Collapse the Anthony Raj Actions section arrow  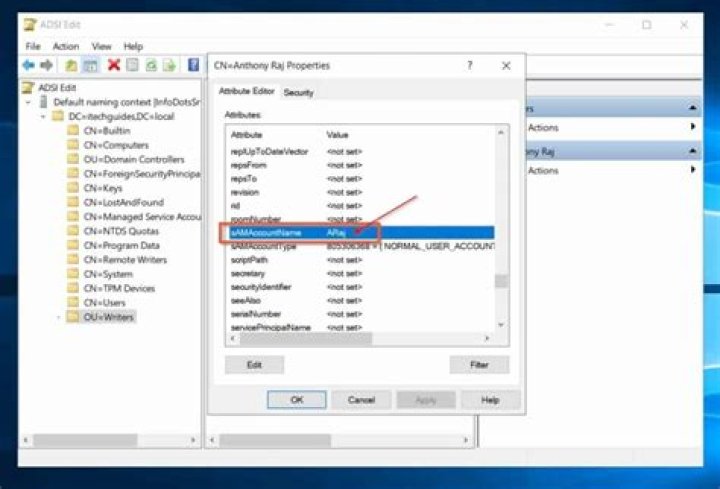(x=692, y=151)
